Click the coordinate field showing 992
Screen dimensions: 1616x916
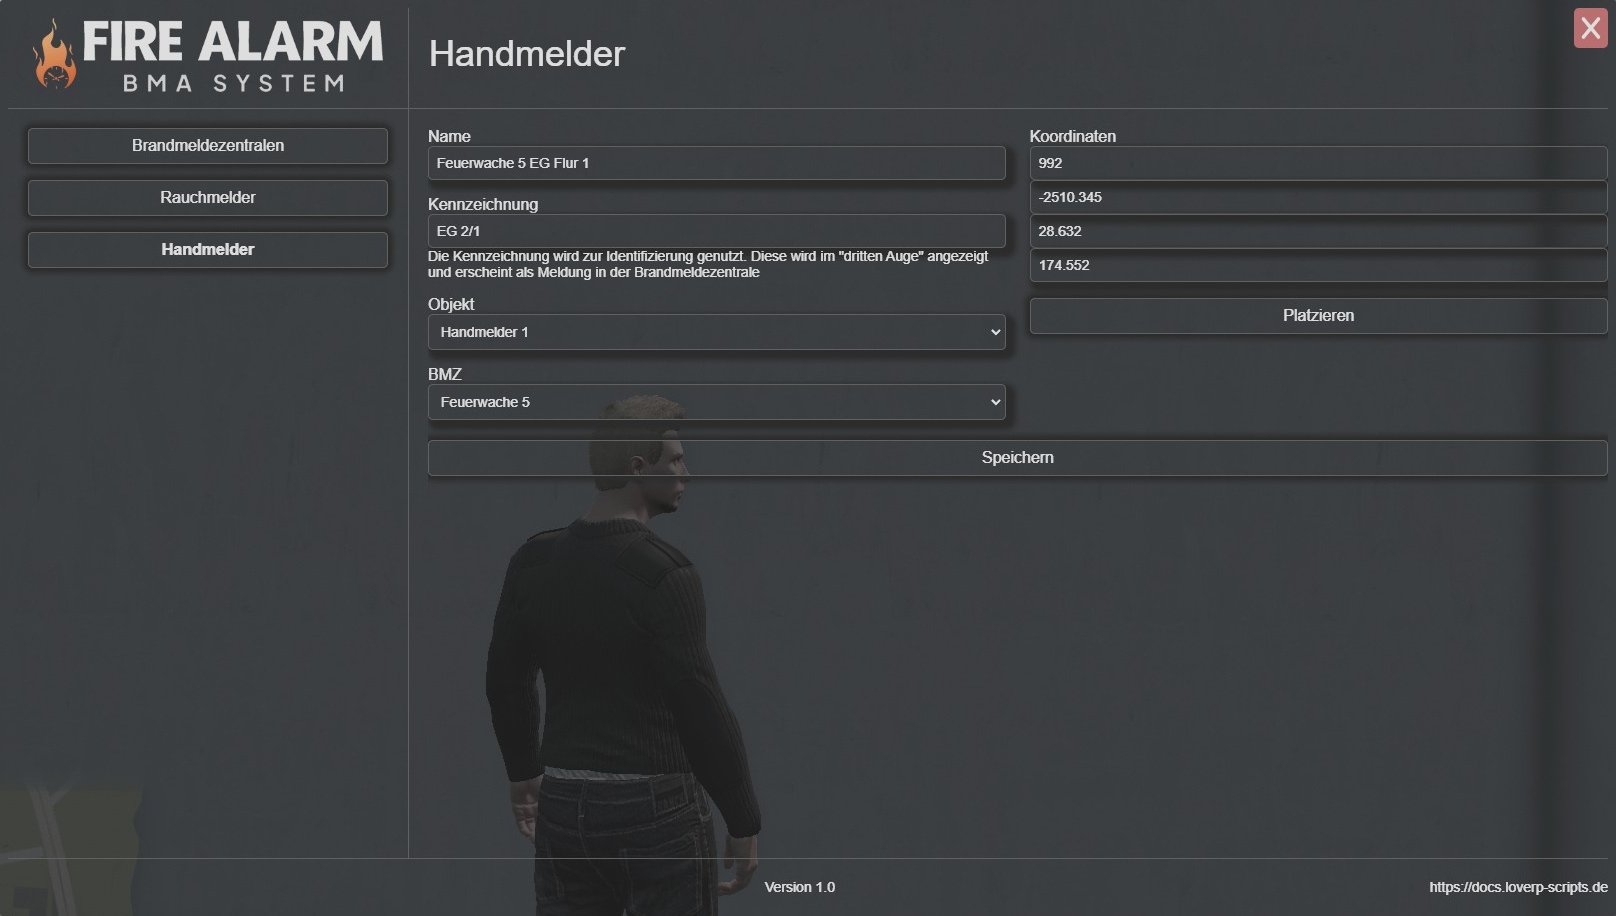(1318, 163)
